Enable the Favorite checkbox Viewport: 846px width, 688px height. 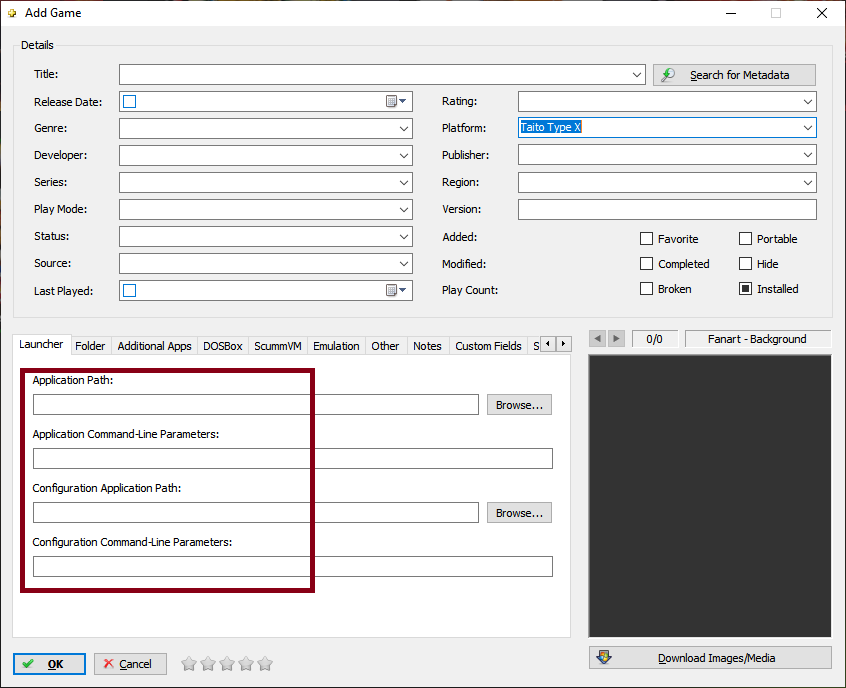pyautogui.click(x=646, y=239)
